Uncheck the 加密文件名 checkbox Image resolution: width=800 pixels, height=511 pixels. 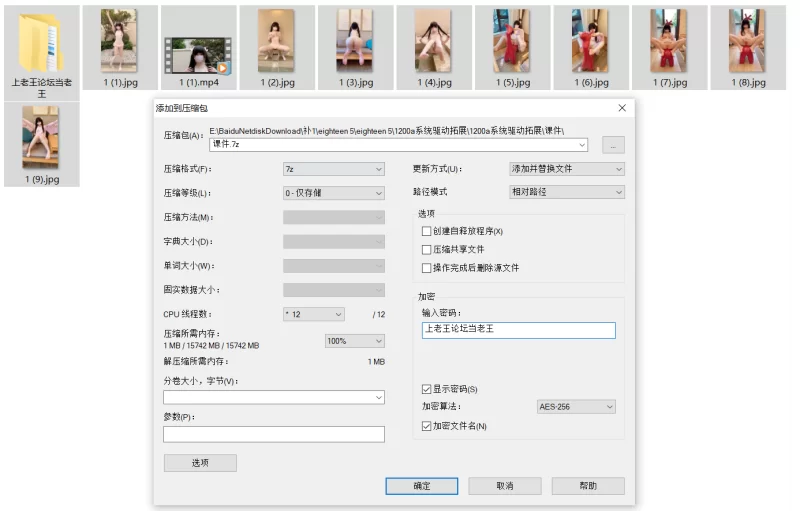tap(427, 426)
